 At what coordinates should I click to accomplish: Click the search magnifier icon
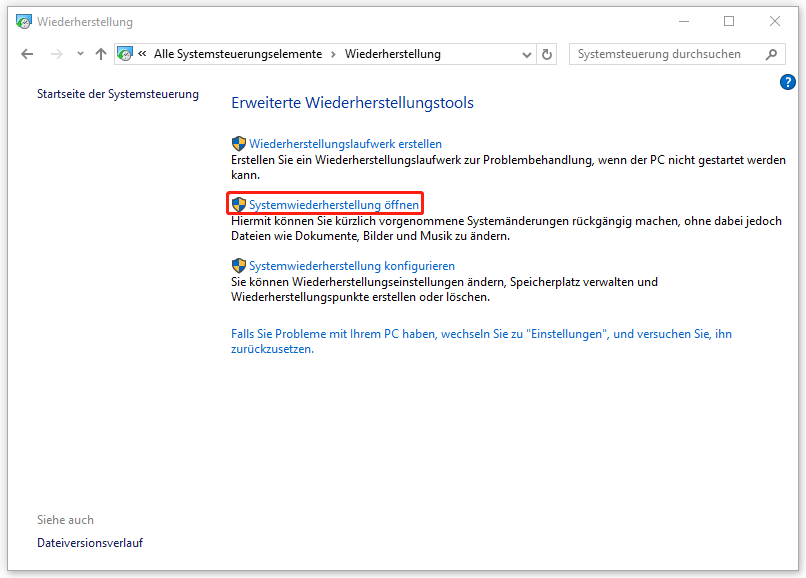(770, 54)
